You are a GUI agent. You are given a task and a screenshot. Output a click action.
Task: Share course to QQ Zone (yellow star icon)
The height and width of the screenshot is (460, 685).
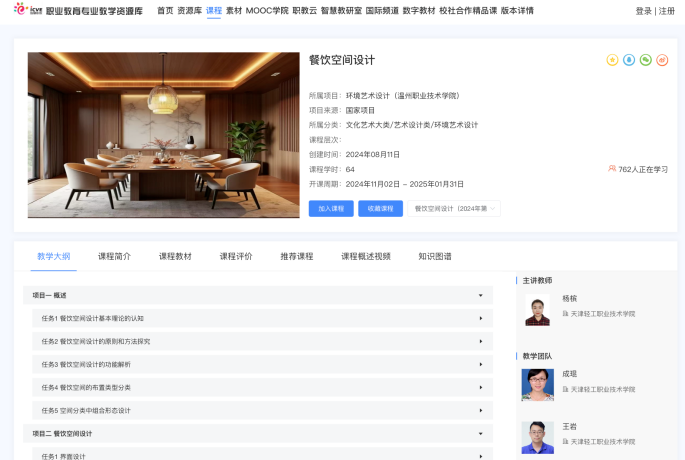(x=612, y=60)
